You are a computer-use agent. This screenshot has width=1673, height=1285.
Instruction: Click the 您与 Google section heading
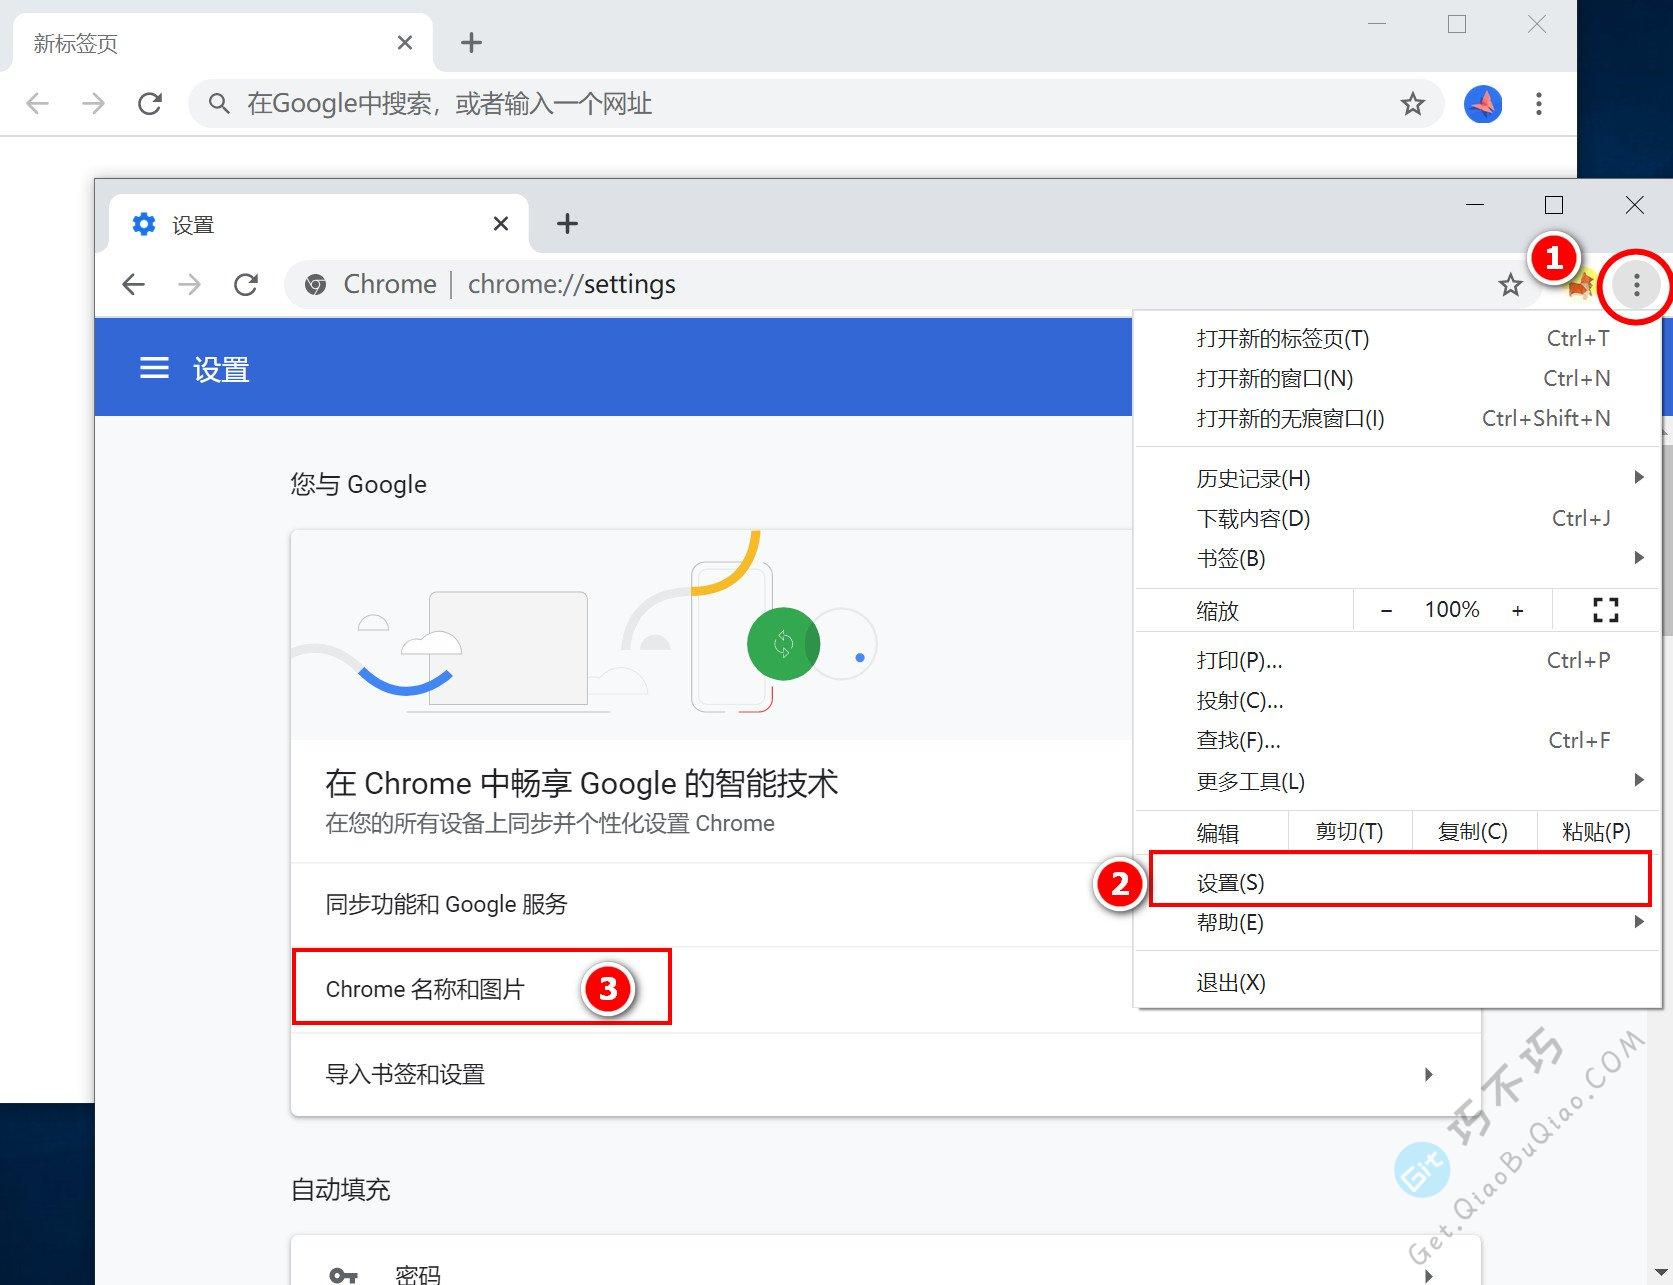pyautogui.click(x=358, y=485)
